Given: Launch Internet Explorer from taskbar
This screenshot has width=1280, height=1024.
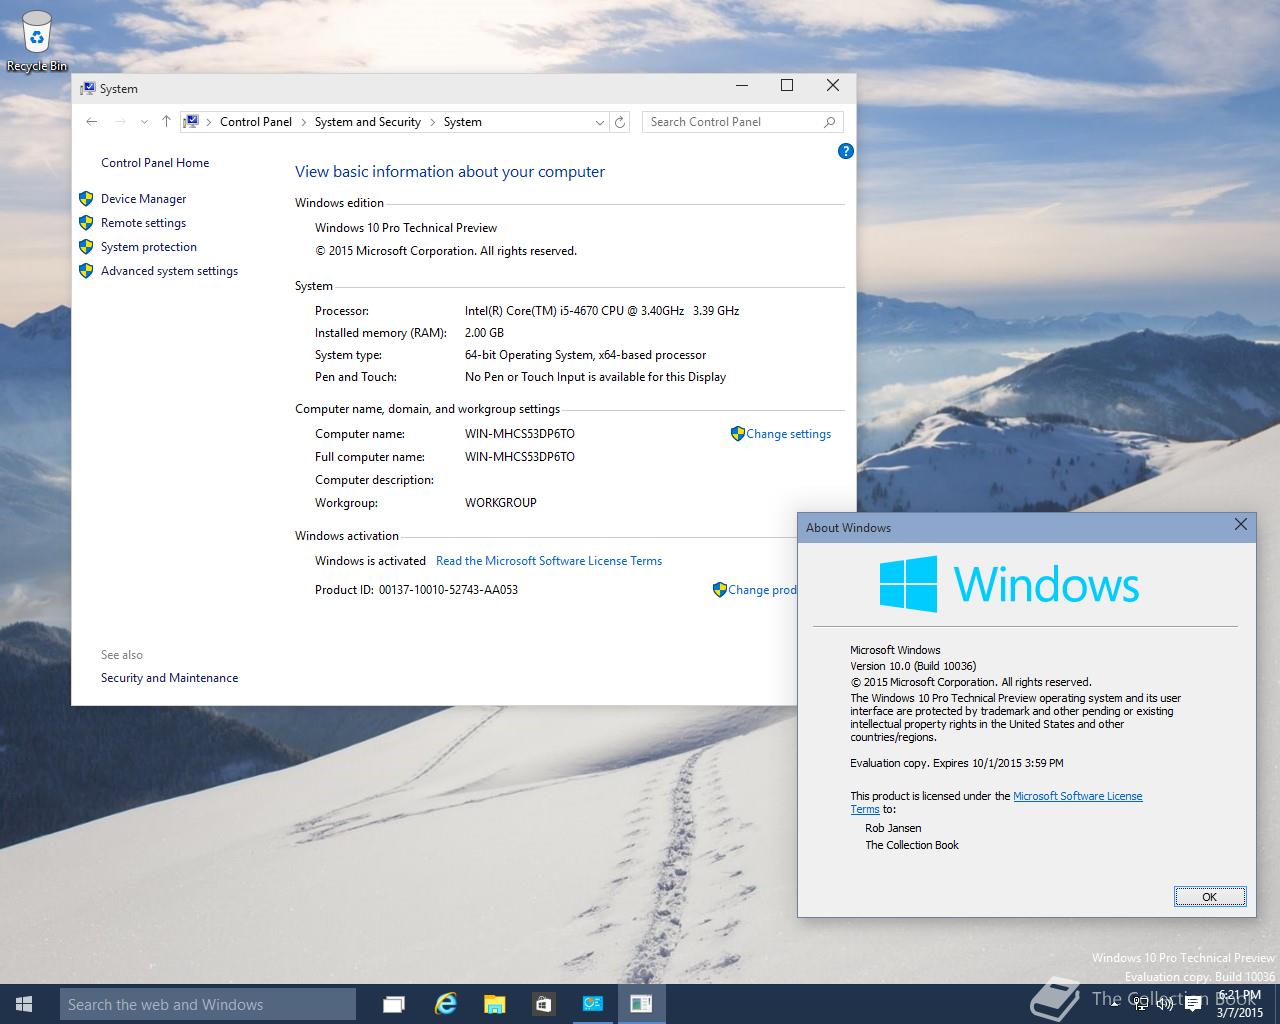Looking at the screenshot, I should coord(445,1004).
